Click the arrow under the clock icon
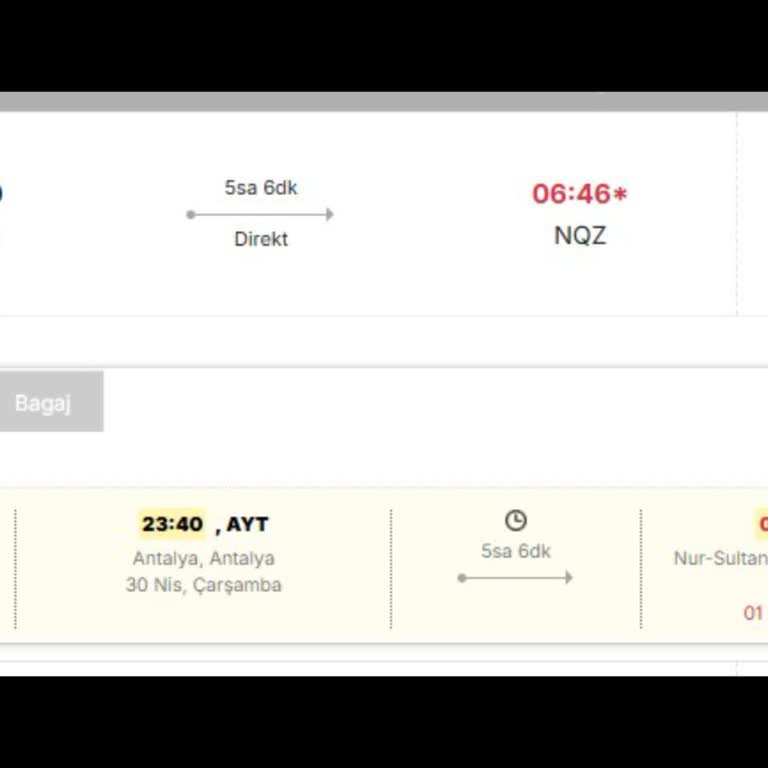768x768 pixels. pyautogui.click(x=515, y=577)
